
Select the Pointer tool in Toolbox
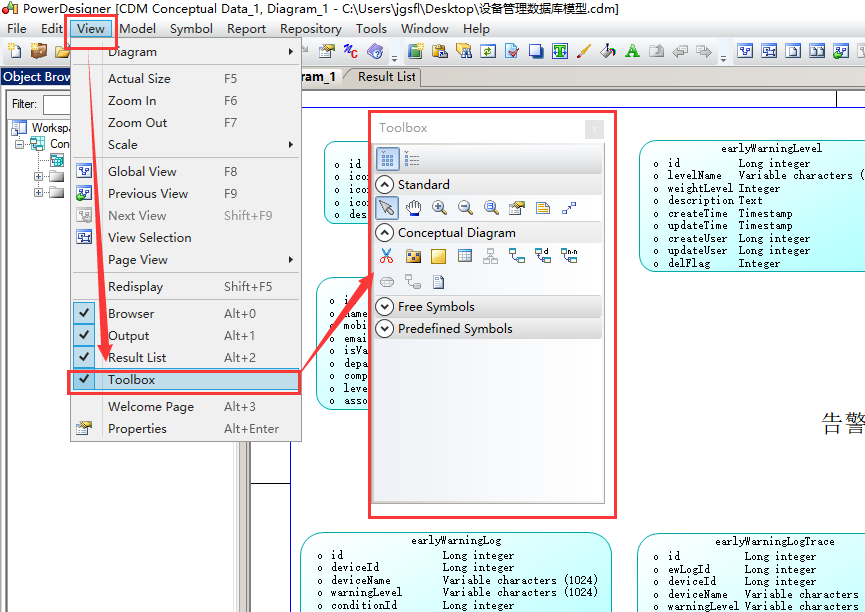387,208
